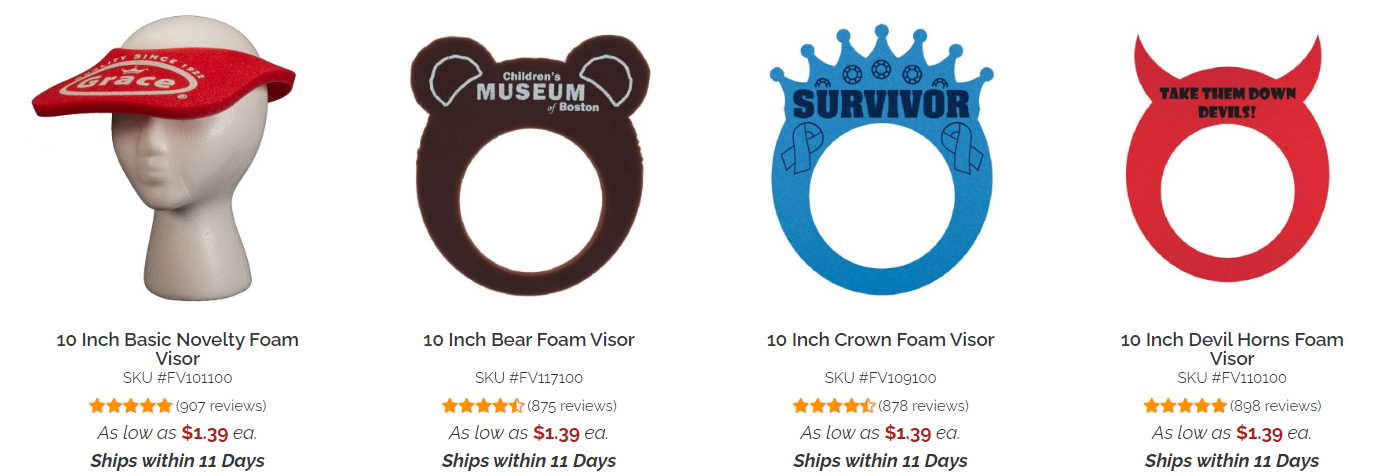Click SKU #FV117100 text

pos(529,378)
